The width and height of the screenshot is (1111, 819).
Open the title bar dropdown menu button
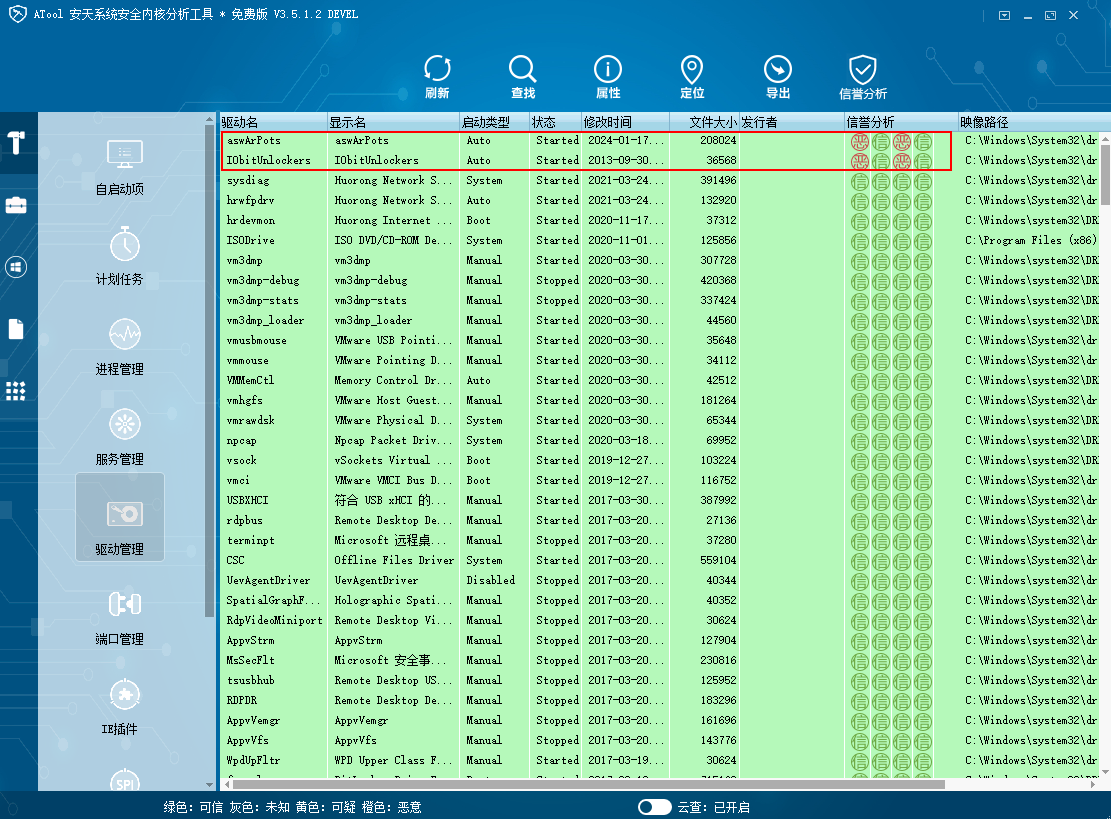[1004, 15]
